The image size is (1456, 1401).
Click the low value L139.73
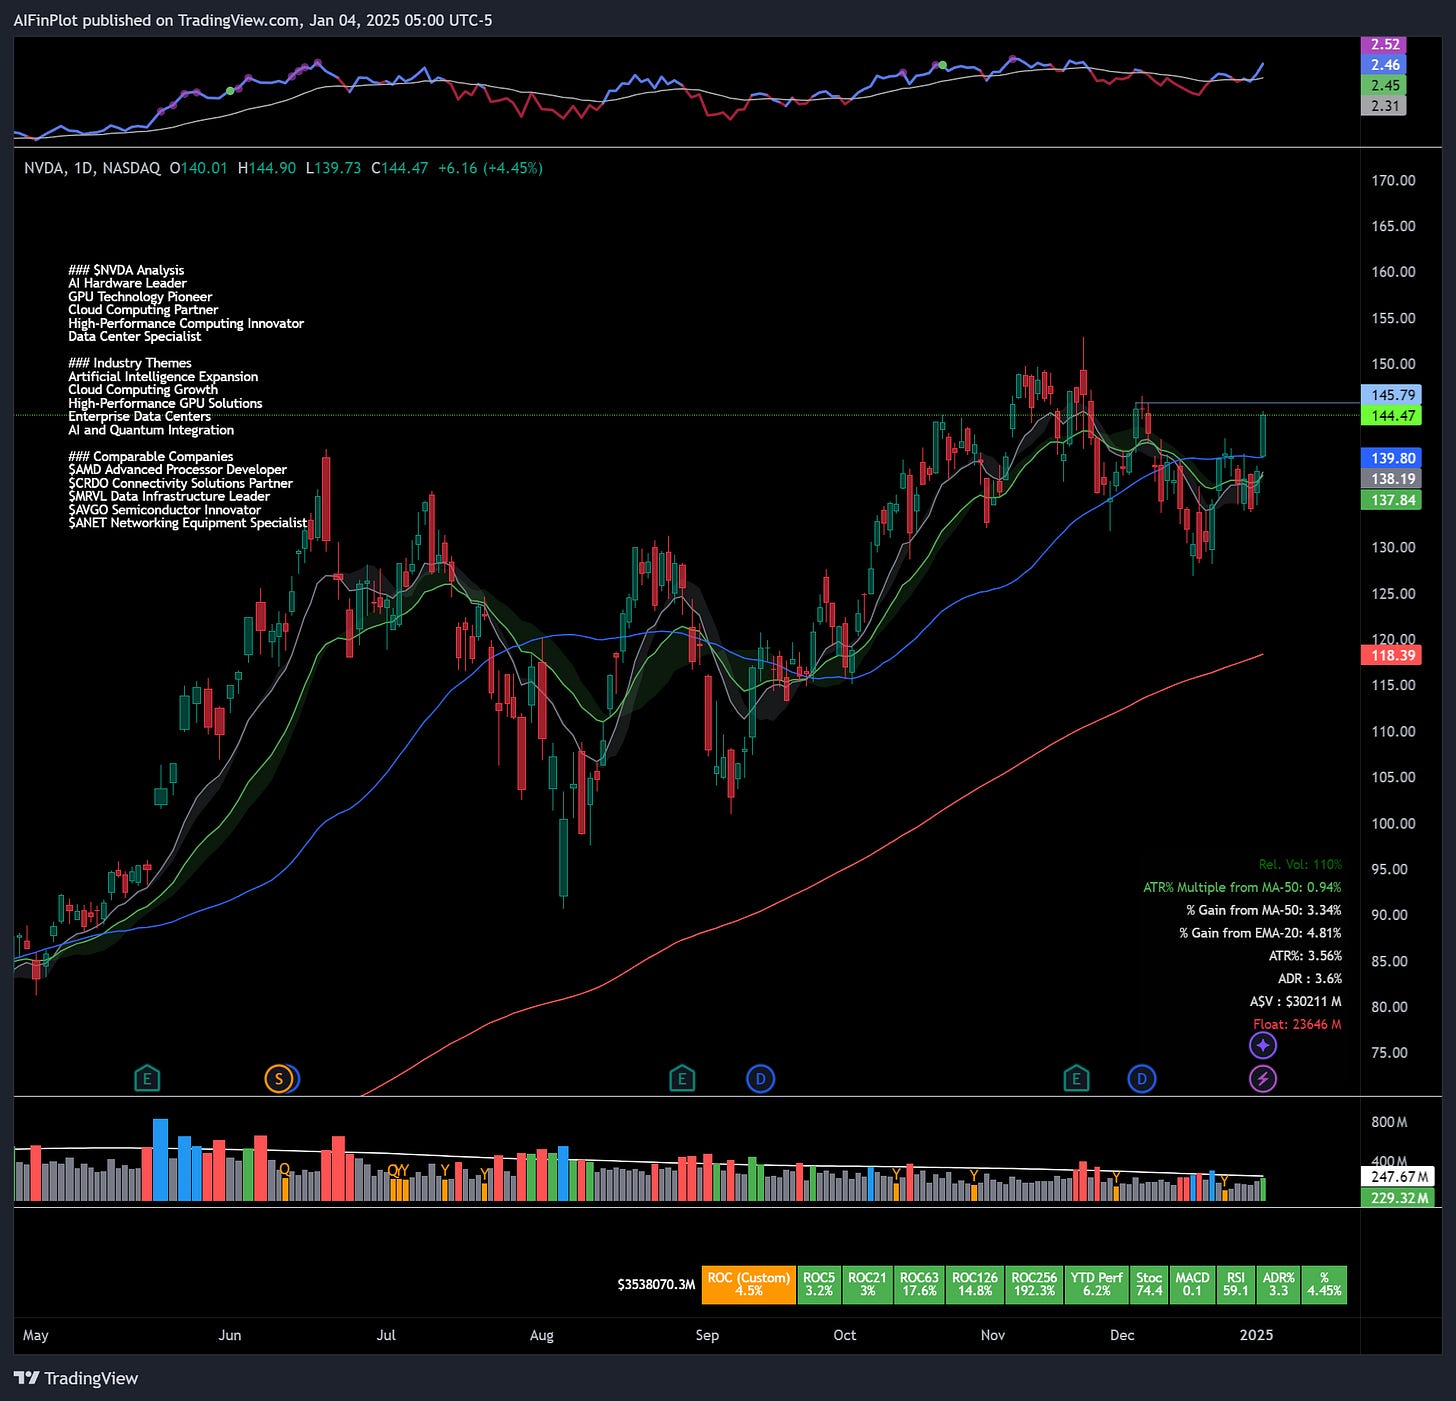(333, 168)
